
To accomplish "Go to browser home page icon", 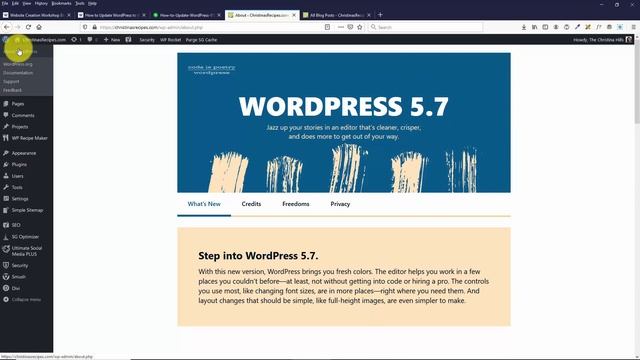I will [39, 27].
